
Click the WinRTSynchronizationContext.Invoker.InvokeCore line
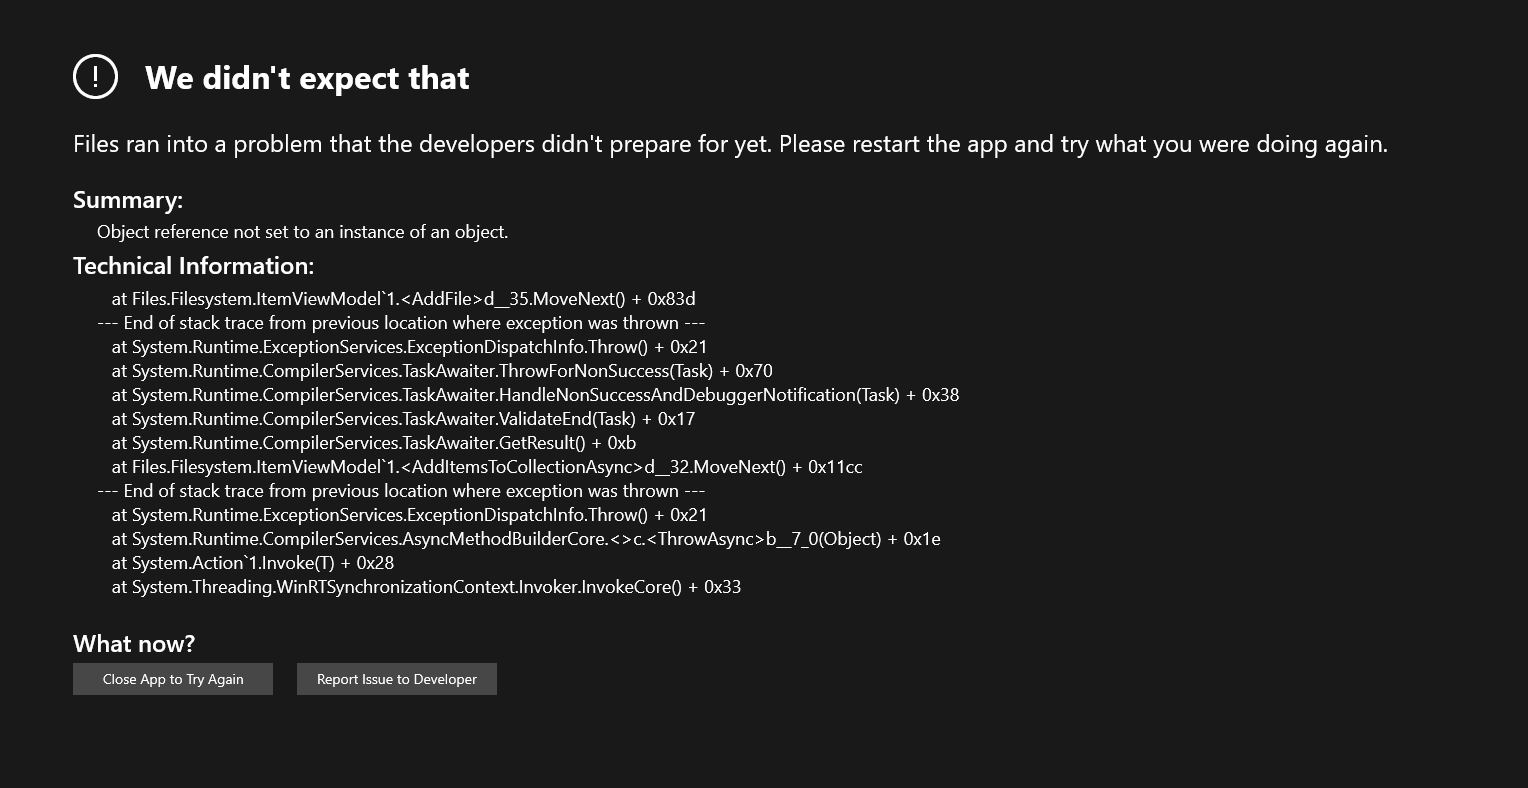(x=427, y=586)
